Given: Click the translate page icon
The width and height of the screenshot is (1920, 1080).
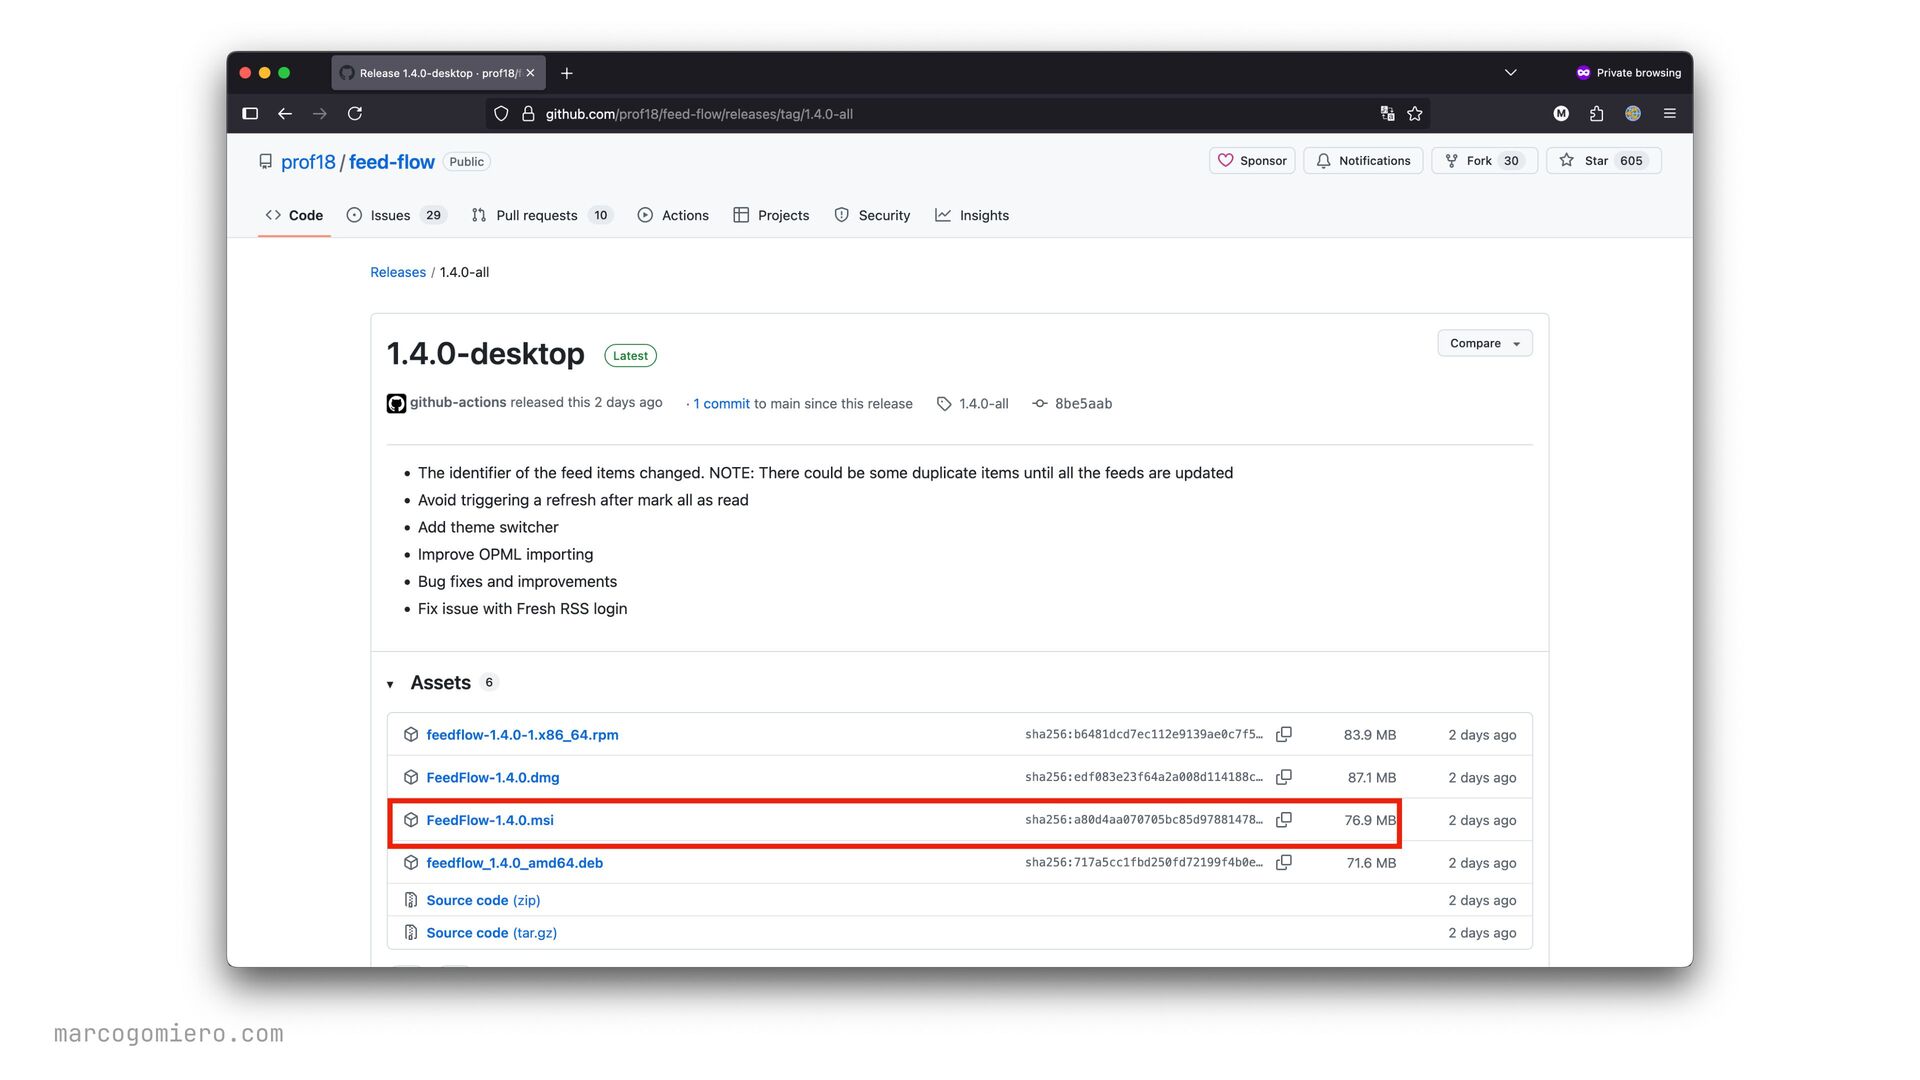Looking at the screenshot, I should click(x=1387, y=114).
